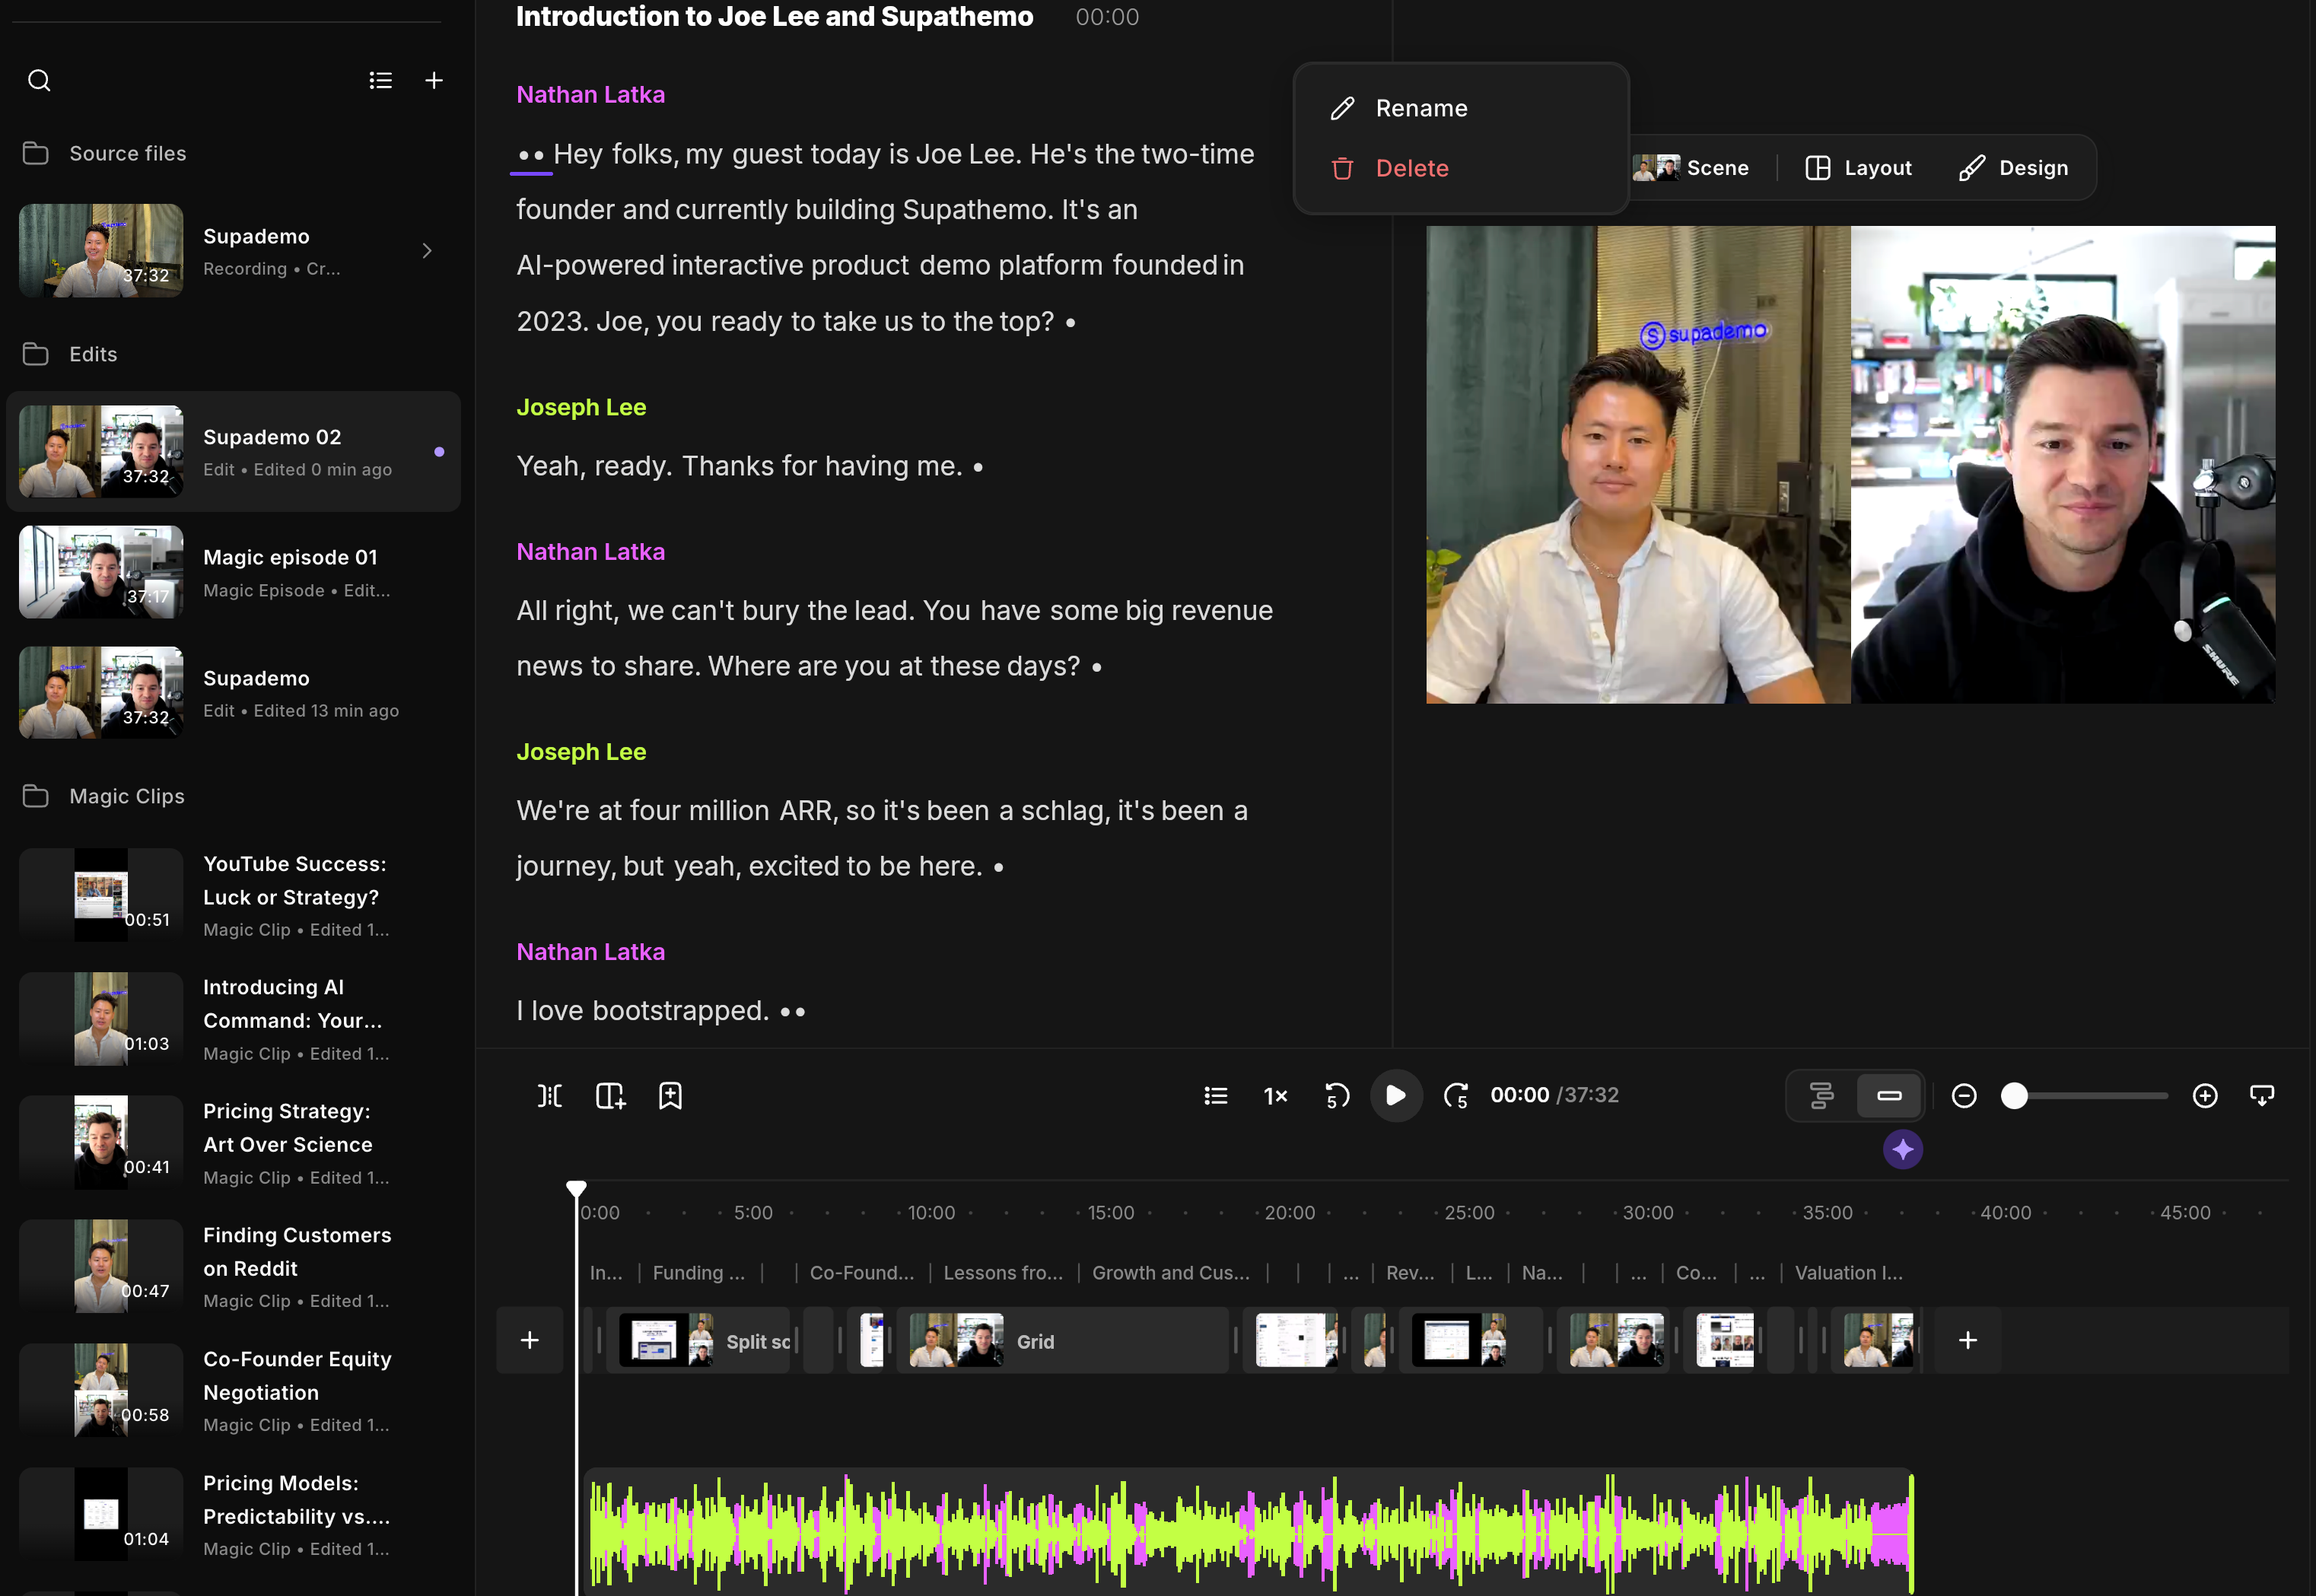This screenshot has height=1596, width=2316.
Task: Open the search in the sidebar
Action: [39, 80]
